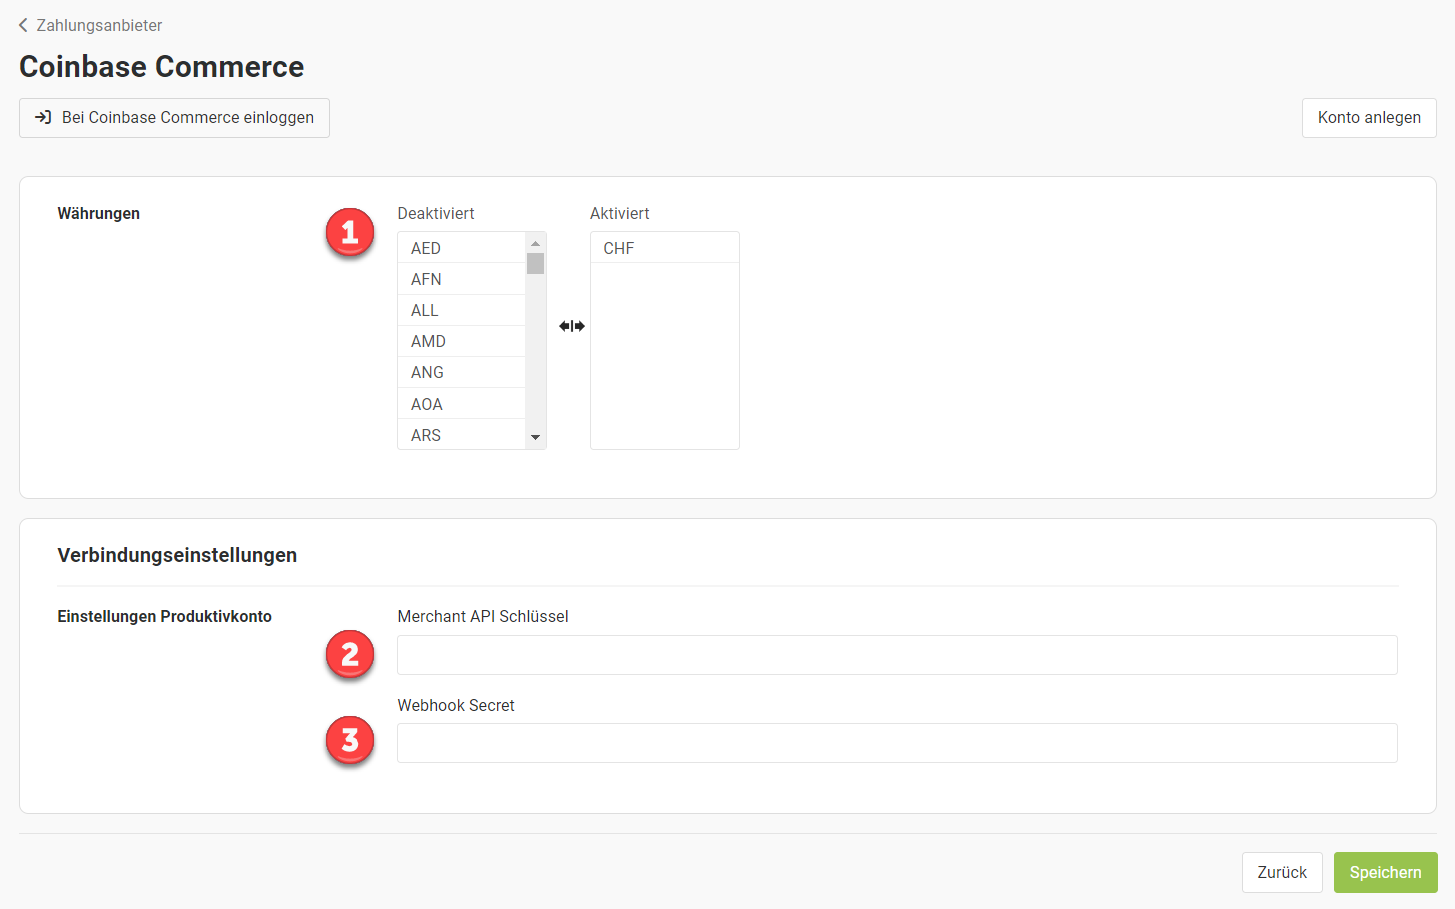
Task: Select ANG in the Deaktiviert list
Action: click(x=461, y=372)
